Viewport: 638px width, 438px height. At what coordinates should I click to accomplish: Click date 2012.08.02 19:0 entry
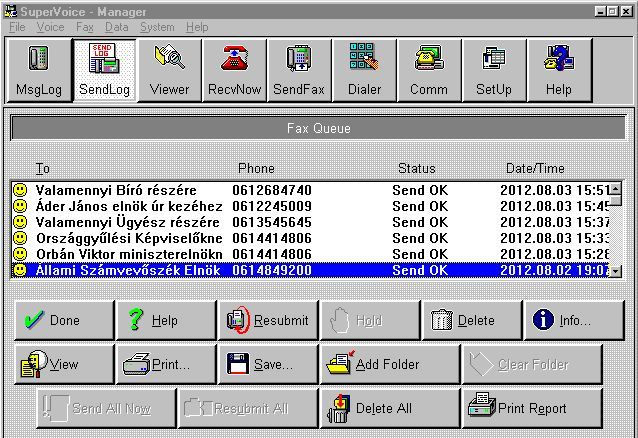click(x=555, y=270)
